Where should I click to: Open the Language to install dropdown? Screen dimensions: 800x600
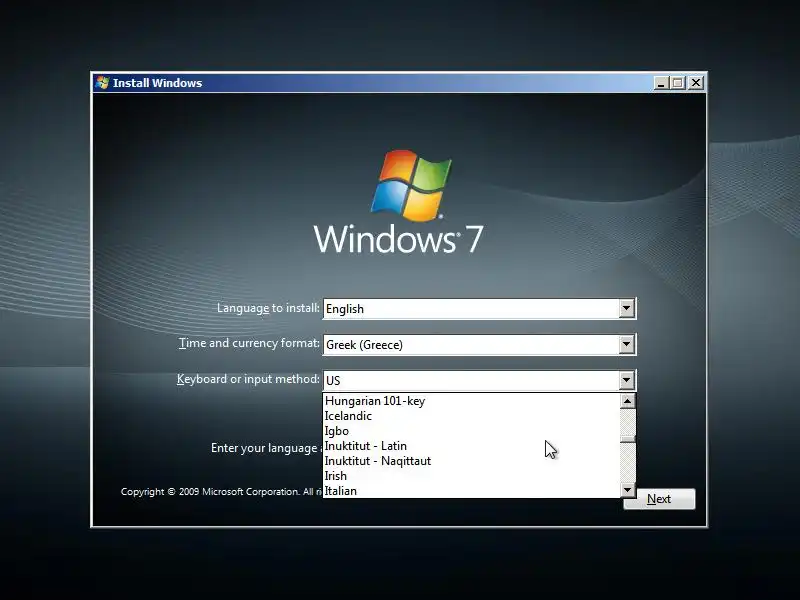pyautogui.click(x=626, y=309)
